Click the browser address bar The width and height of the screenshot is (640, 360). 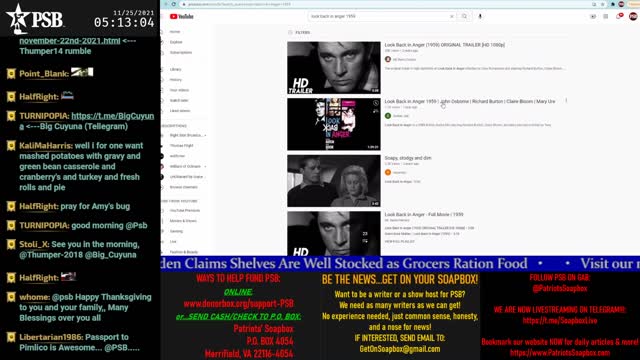click(x=384, y=4)
